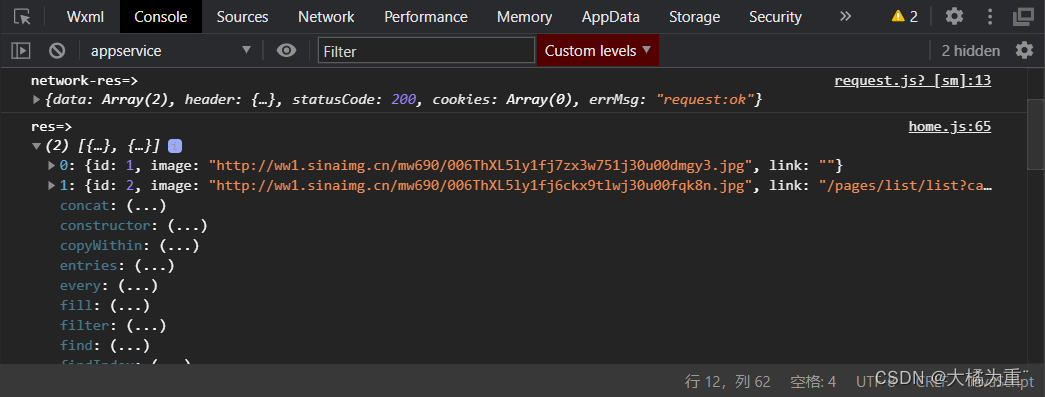Open the Storage tab
The image size is (1045, 397).
tap(694, 17)
